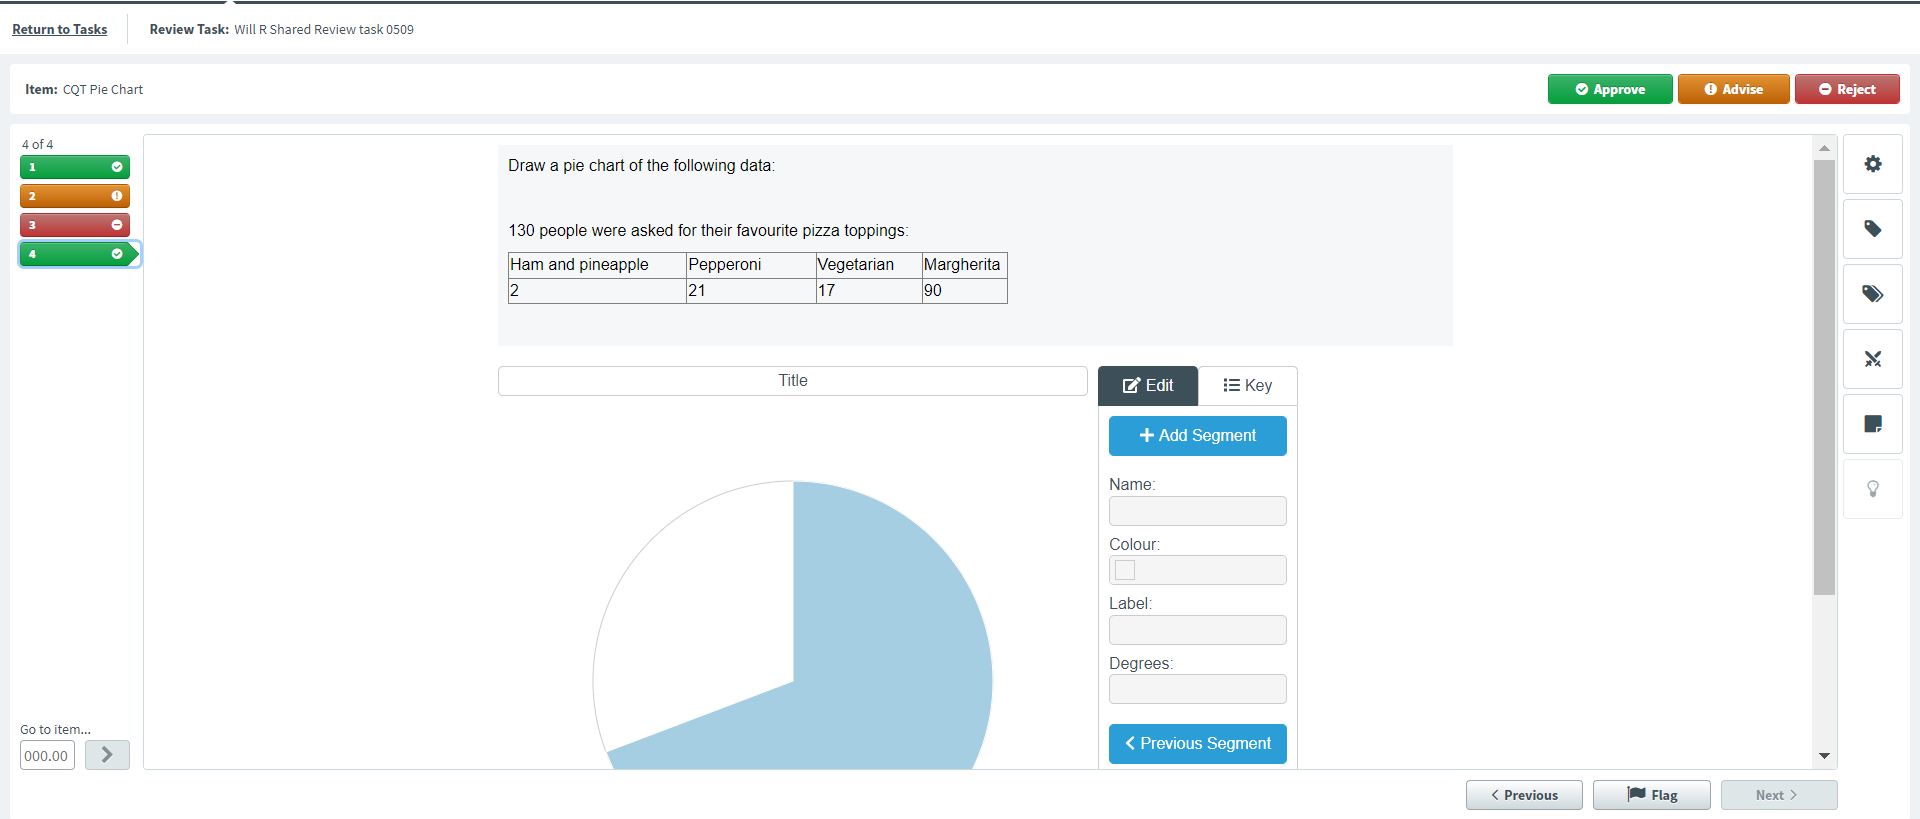The height and width of the screenshot is (819, 1920).
Task: Click the table cell containing 90
Action: click(964, 291)
